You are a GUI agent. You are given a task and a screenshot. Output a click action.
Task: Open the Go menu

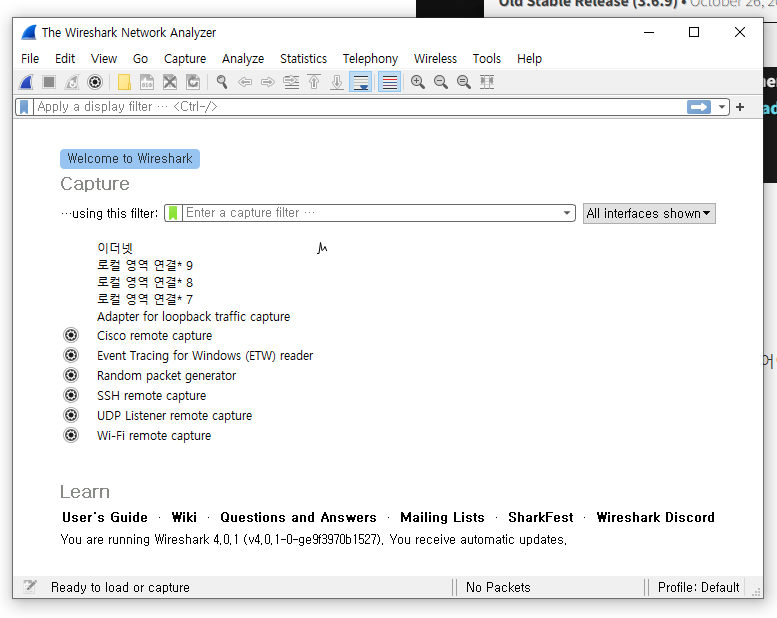pos(140,58)
